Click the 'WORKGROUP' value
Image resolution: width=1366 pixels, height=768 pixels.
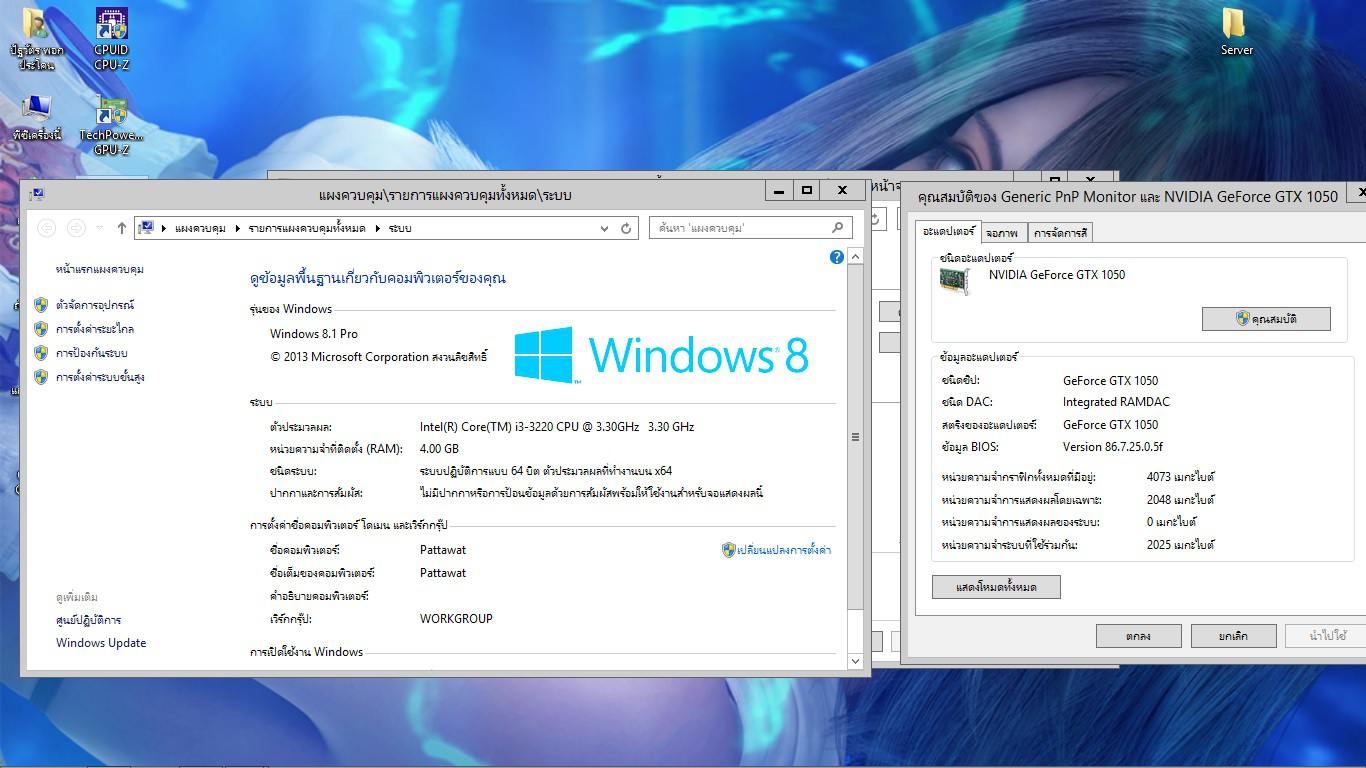(x=456, y=618)
